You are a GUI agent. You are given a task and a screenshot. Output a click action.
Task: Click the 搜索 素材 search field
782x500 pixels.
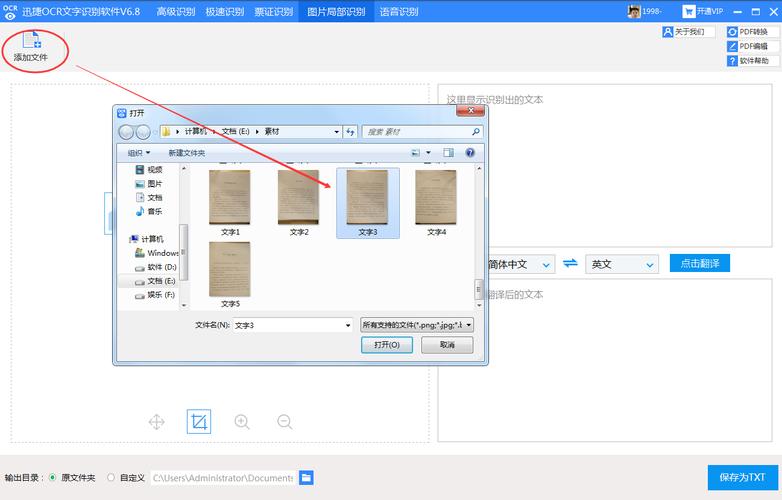coord(422,132)
